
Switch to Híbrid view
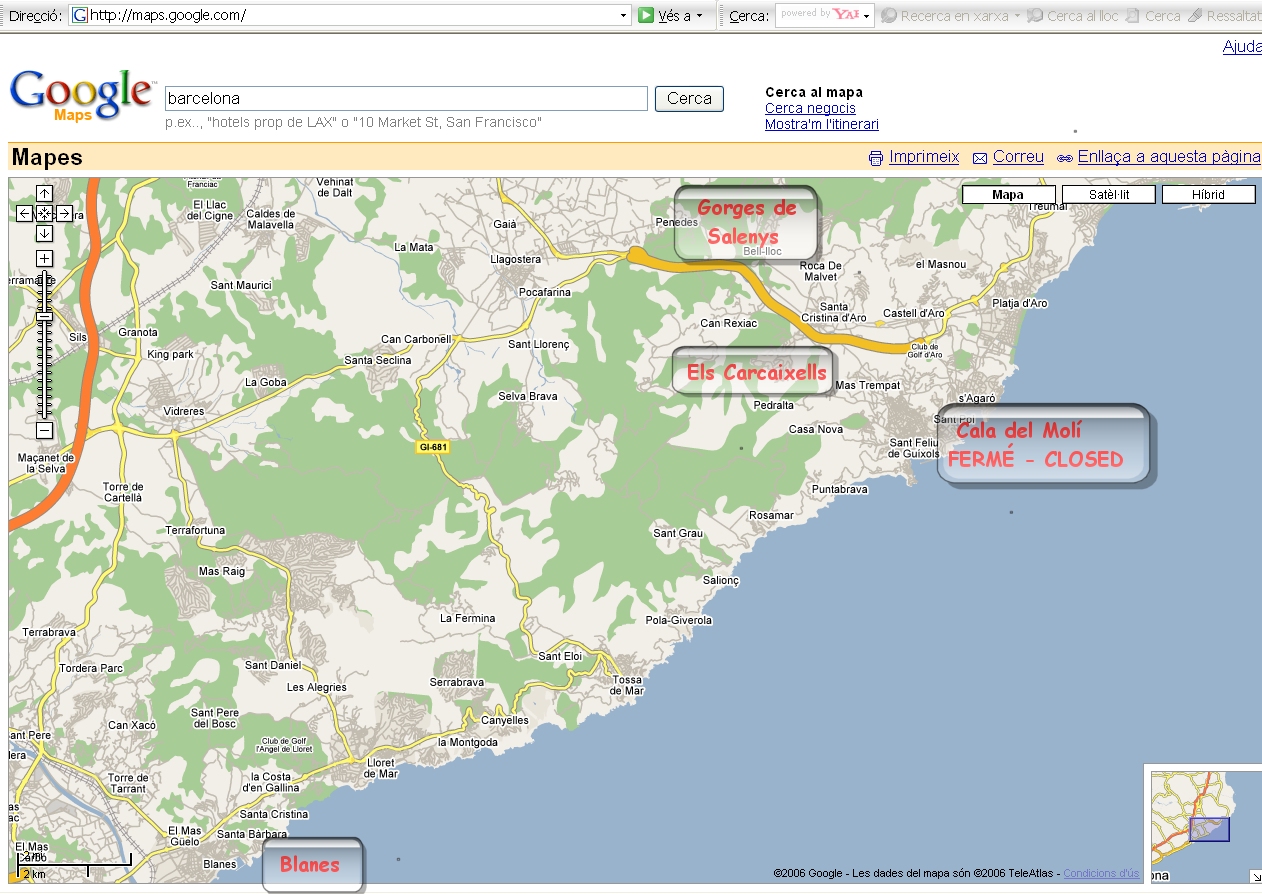point(1208,195)
